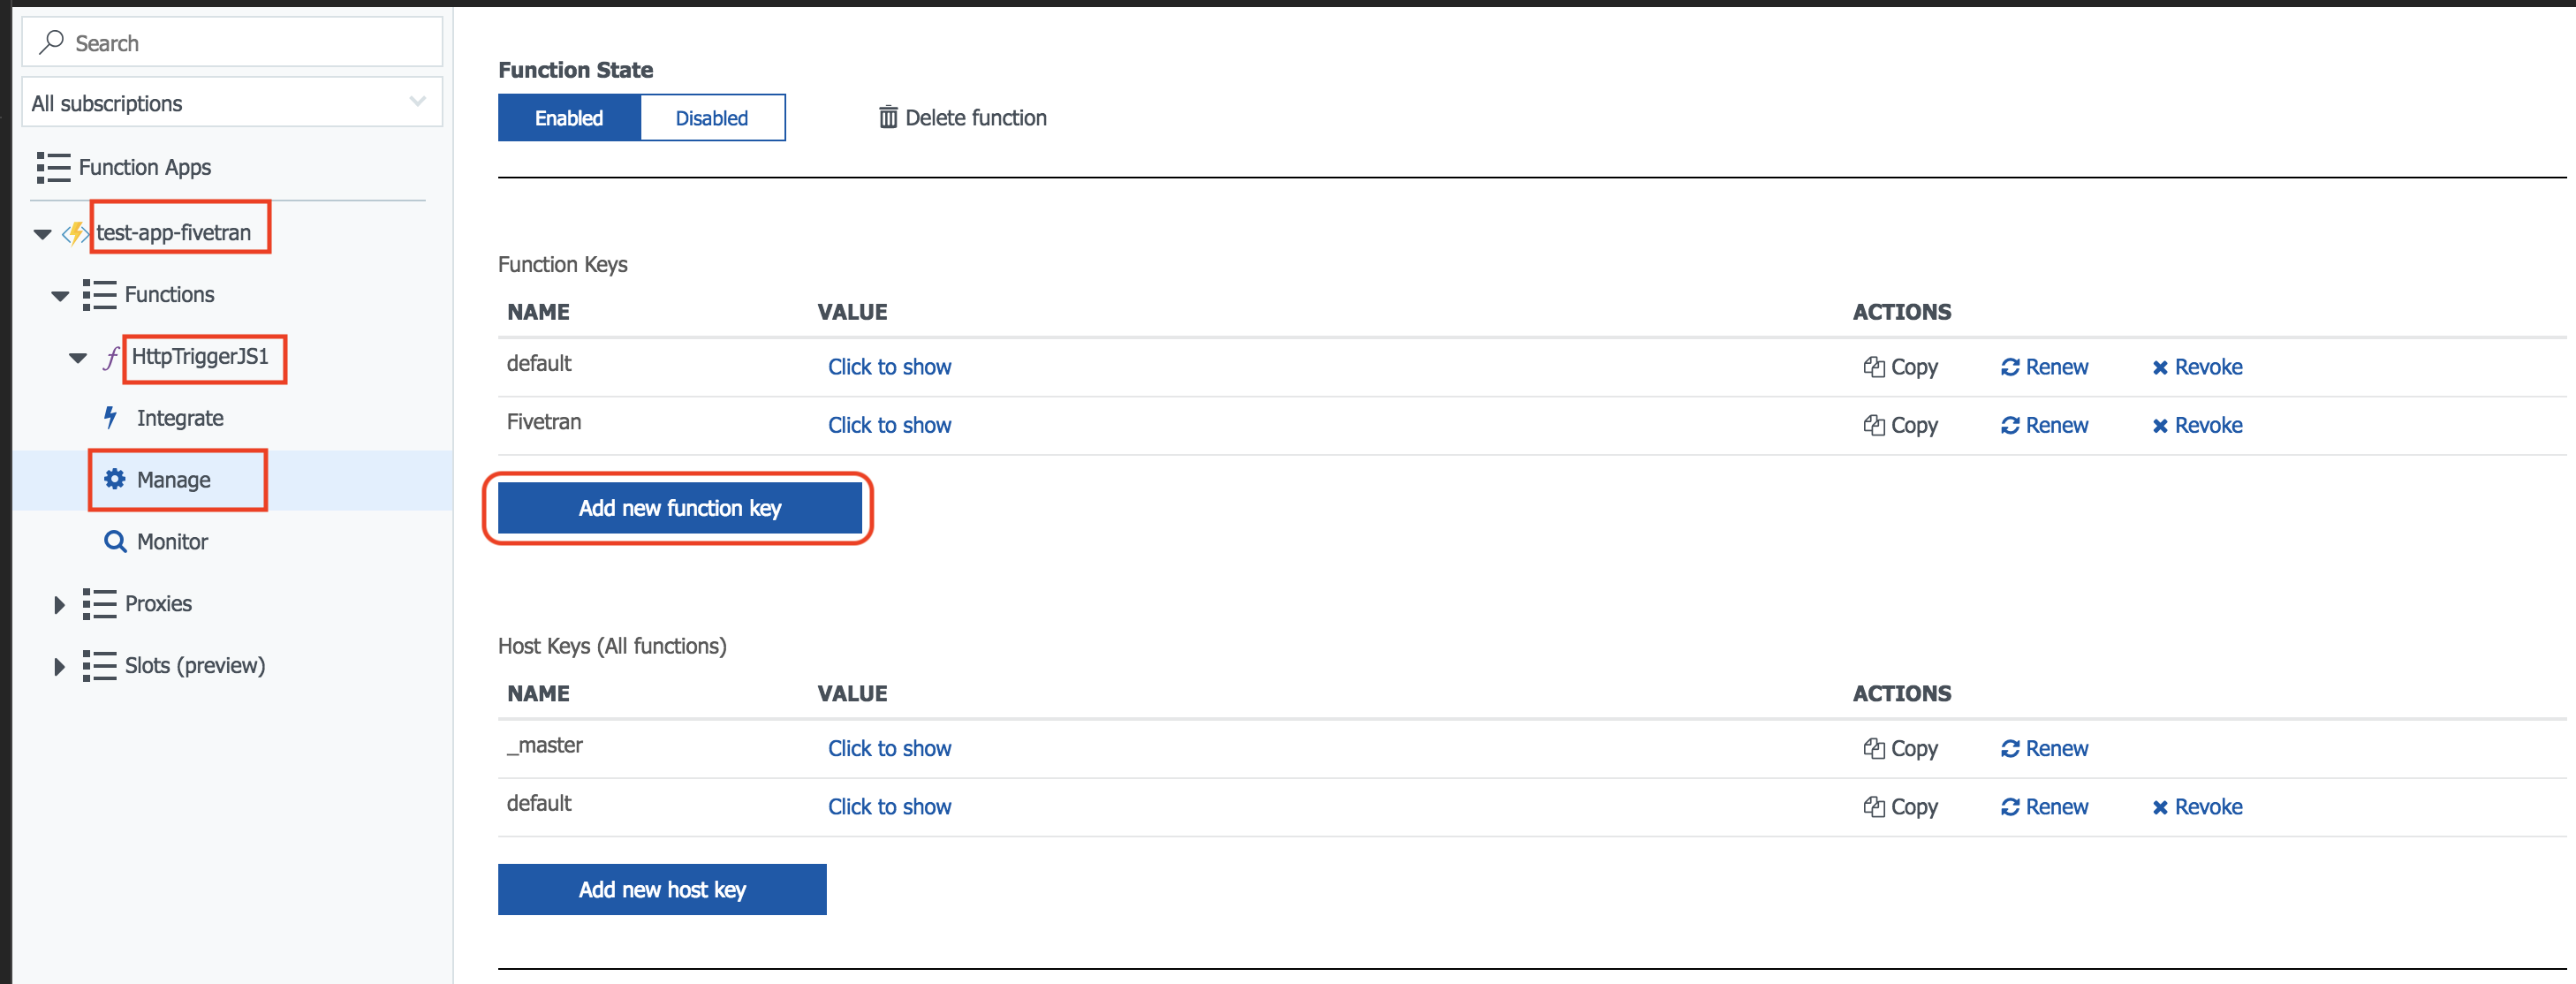Viewport: 2576px width, 984px height.
Task: Click the _master key name cell
Action: click(545, 745)
